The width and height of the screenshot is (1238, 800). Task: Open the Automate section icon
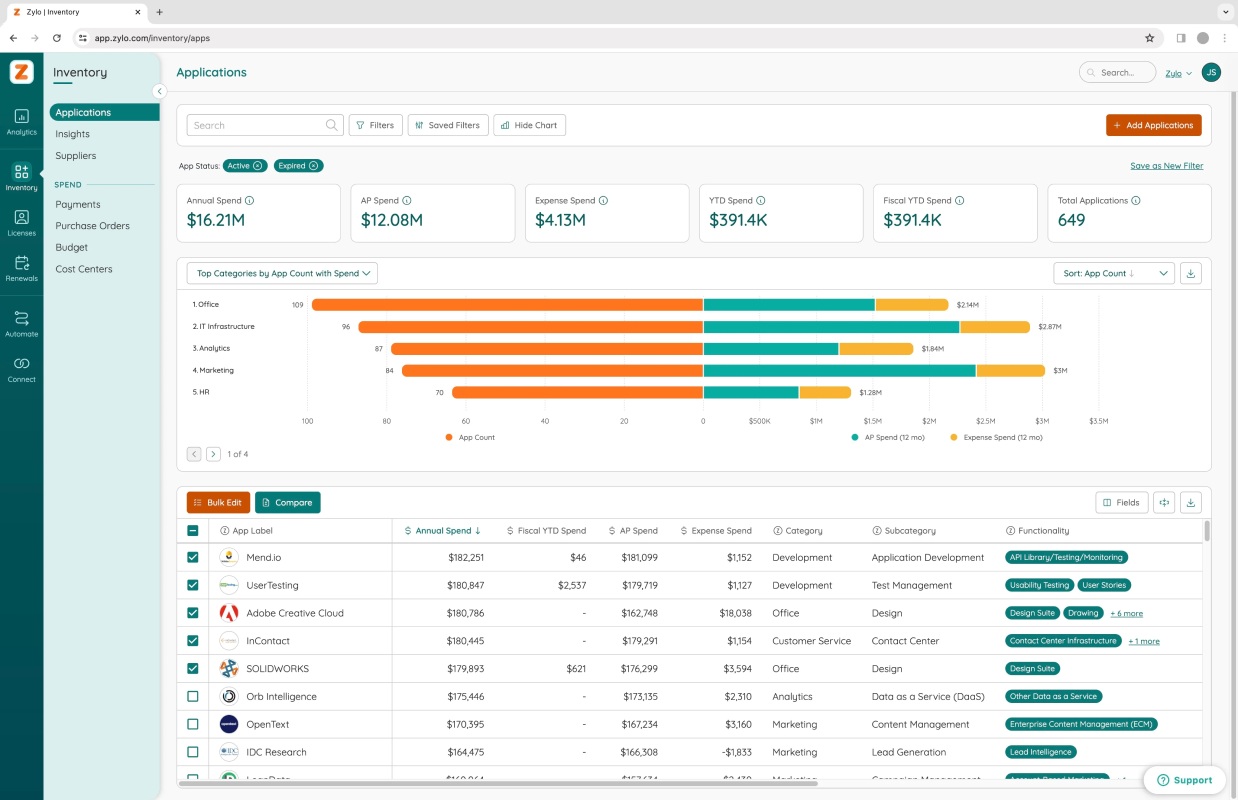21,324
